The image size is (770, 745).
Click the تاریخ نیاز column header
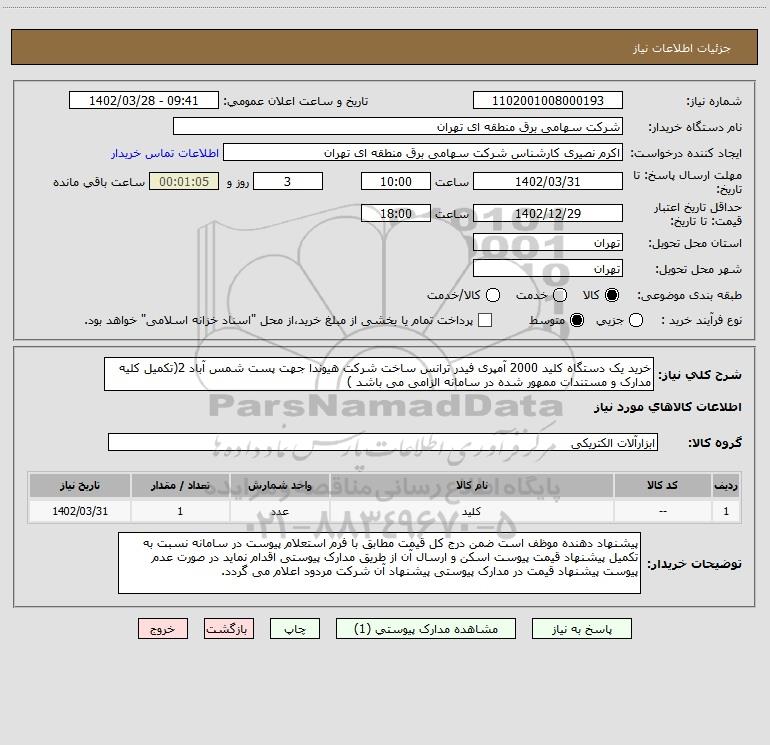tap(80, 485)
